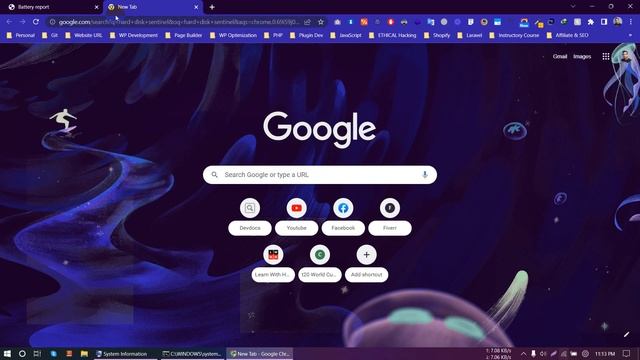Click the red shield extension icon
The height and width of the screenshot is (360, 640).
click(x=391, y=22)
